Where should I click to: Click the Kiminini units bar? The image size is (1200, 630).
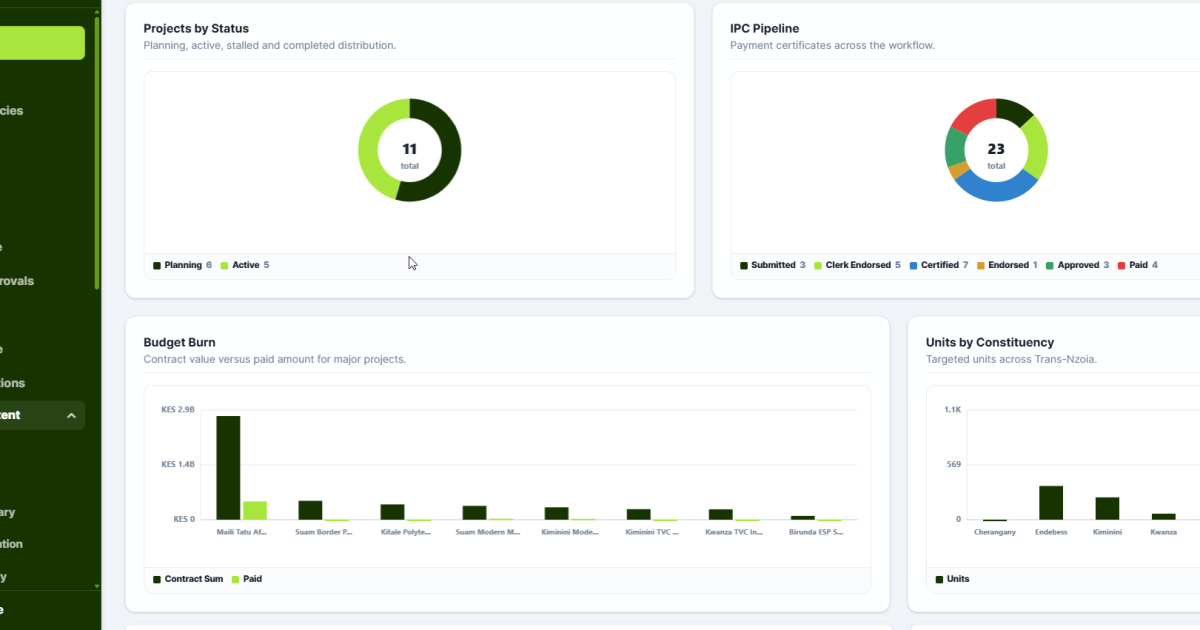(1107, 508)
